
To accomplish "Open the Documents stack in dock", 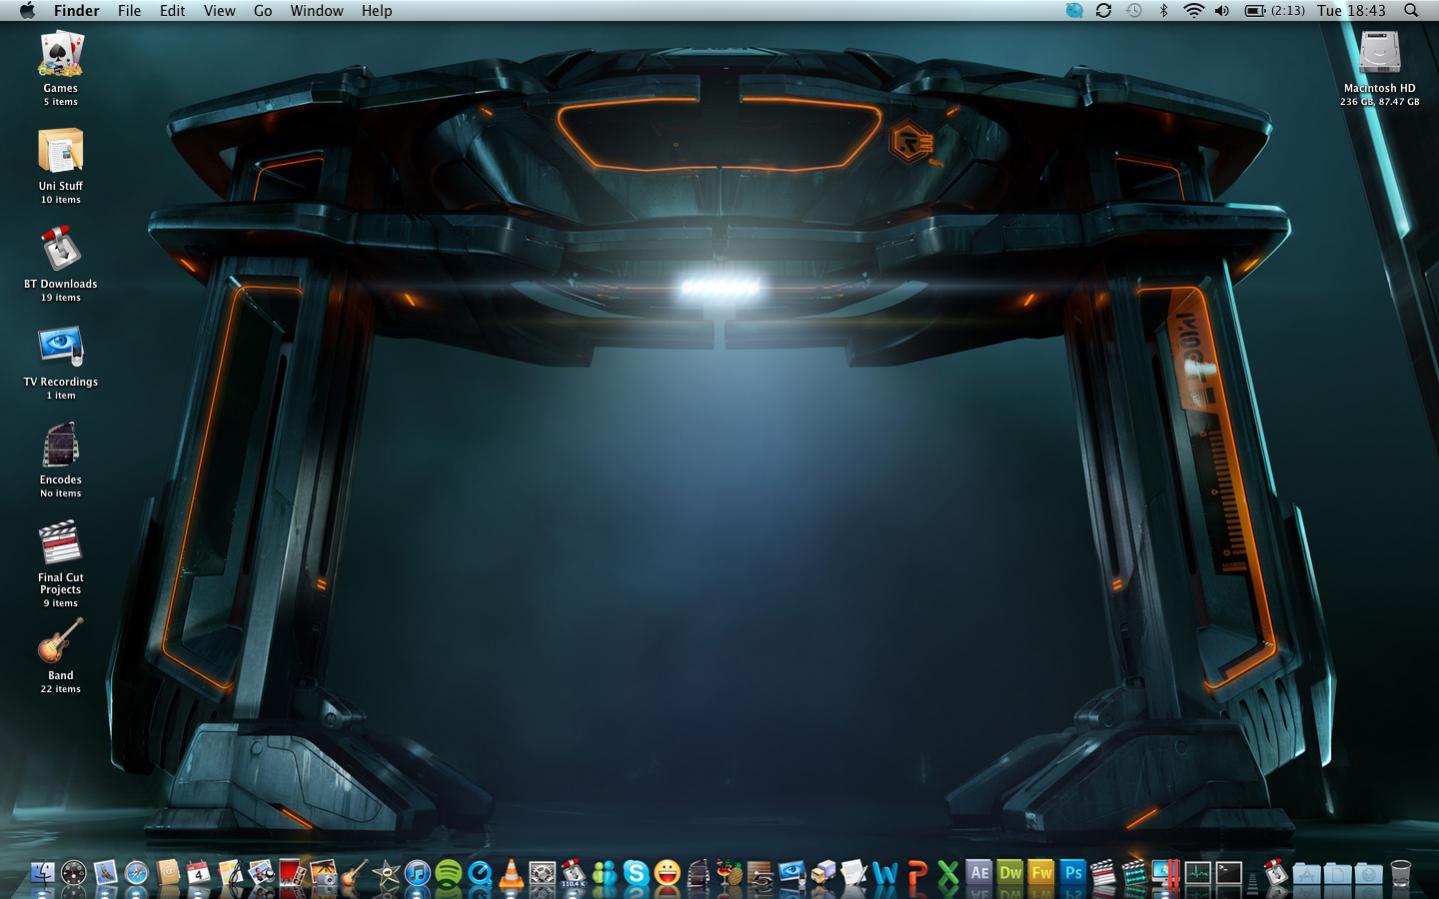I will point(1338,873).
